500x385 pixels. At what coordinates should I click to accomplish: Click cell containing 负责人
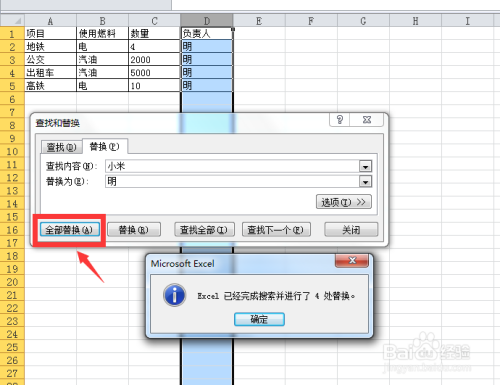coord(207,34)
